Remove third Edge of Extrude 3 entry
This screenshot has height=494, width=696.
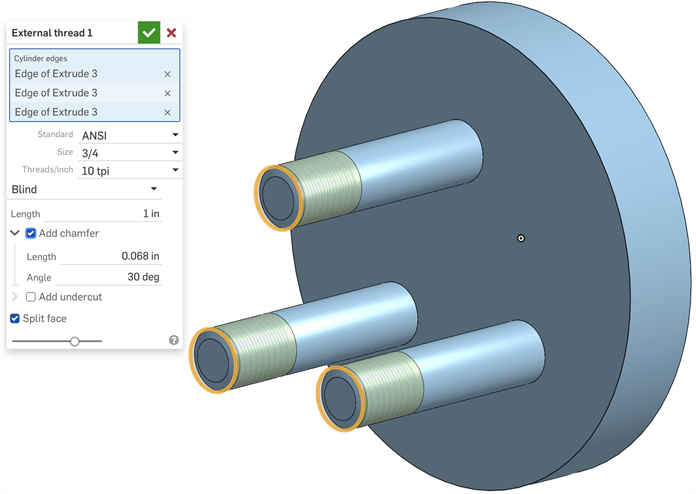tap(167, 112)
